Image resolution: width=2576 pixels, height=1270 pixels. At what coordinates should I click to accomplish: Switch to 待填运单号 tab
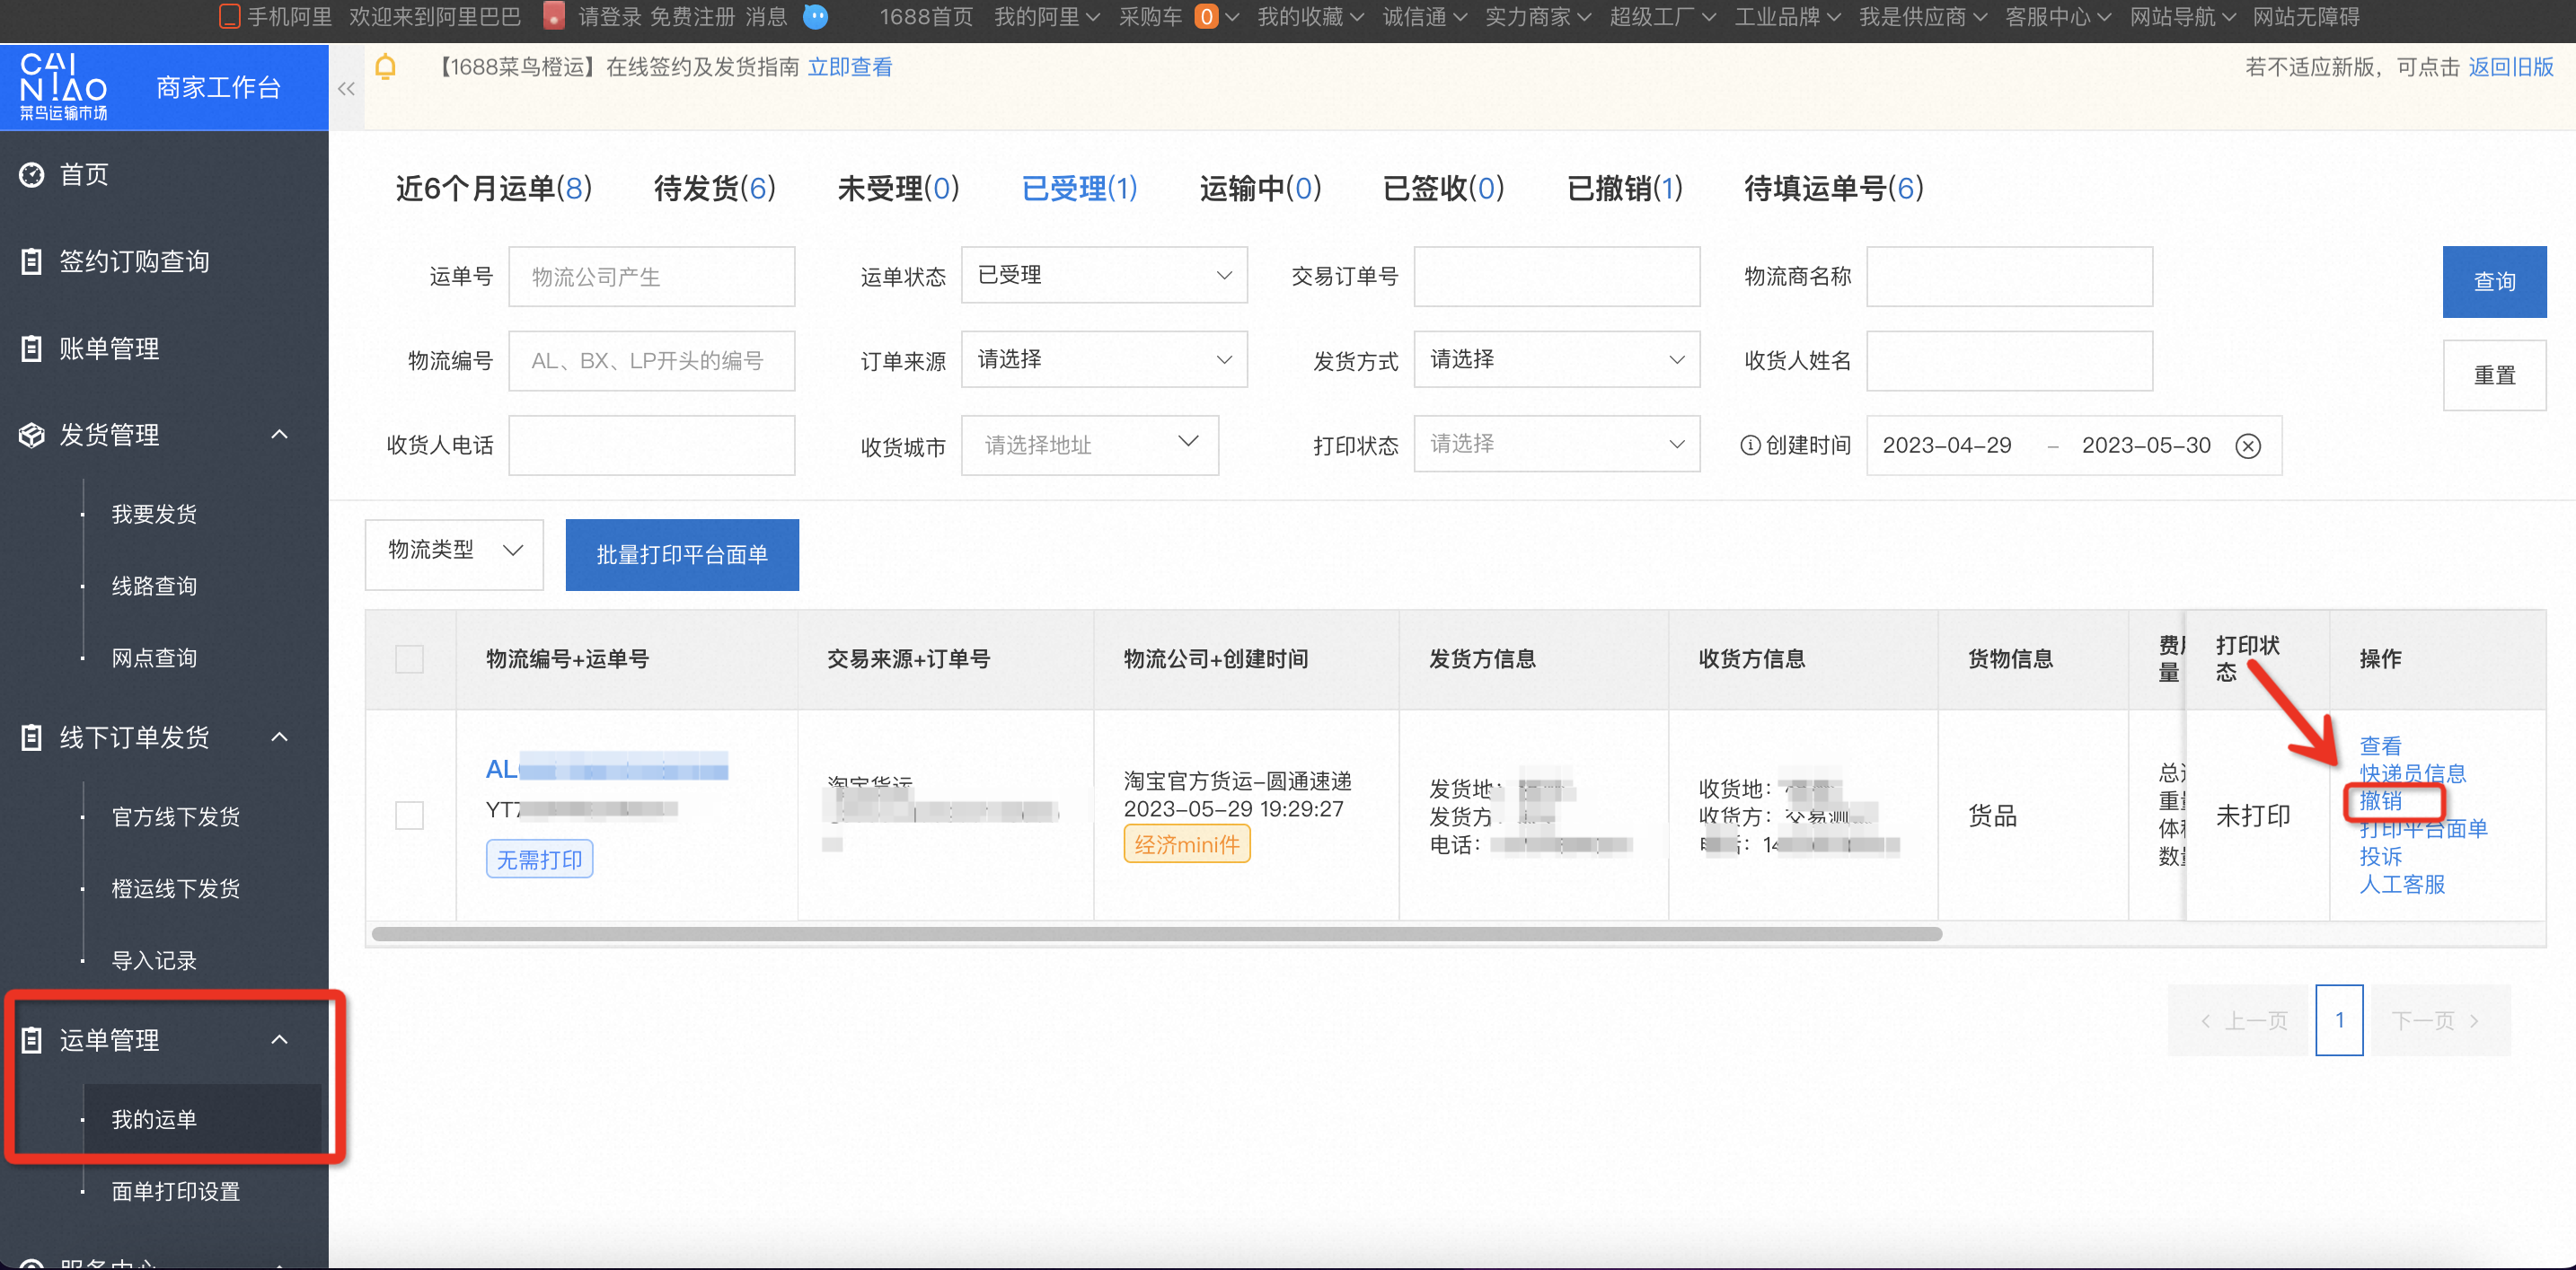tap(1834, 188)
